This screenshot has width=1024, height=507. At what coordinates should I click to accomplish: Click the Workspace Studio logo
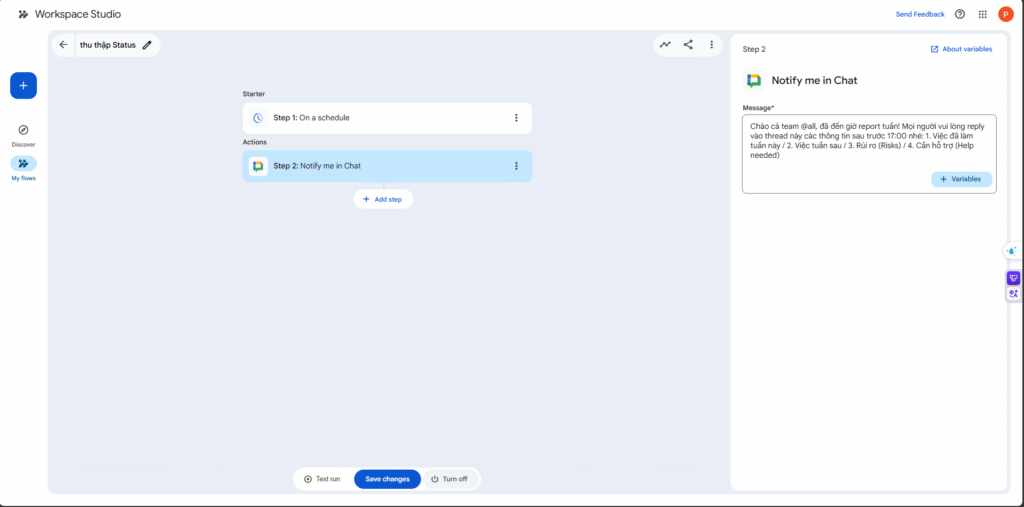23,14
